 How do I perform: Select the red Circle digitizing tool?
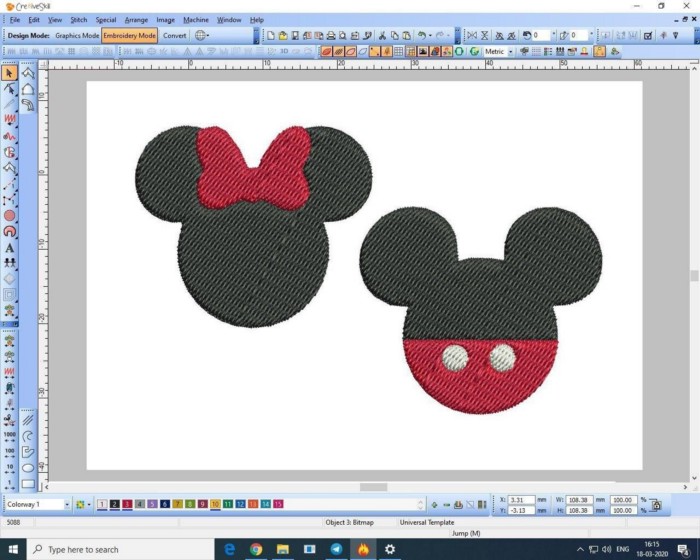pos(9,216)
